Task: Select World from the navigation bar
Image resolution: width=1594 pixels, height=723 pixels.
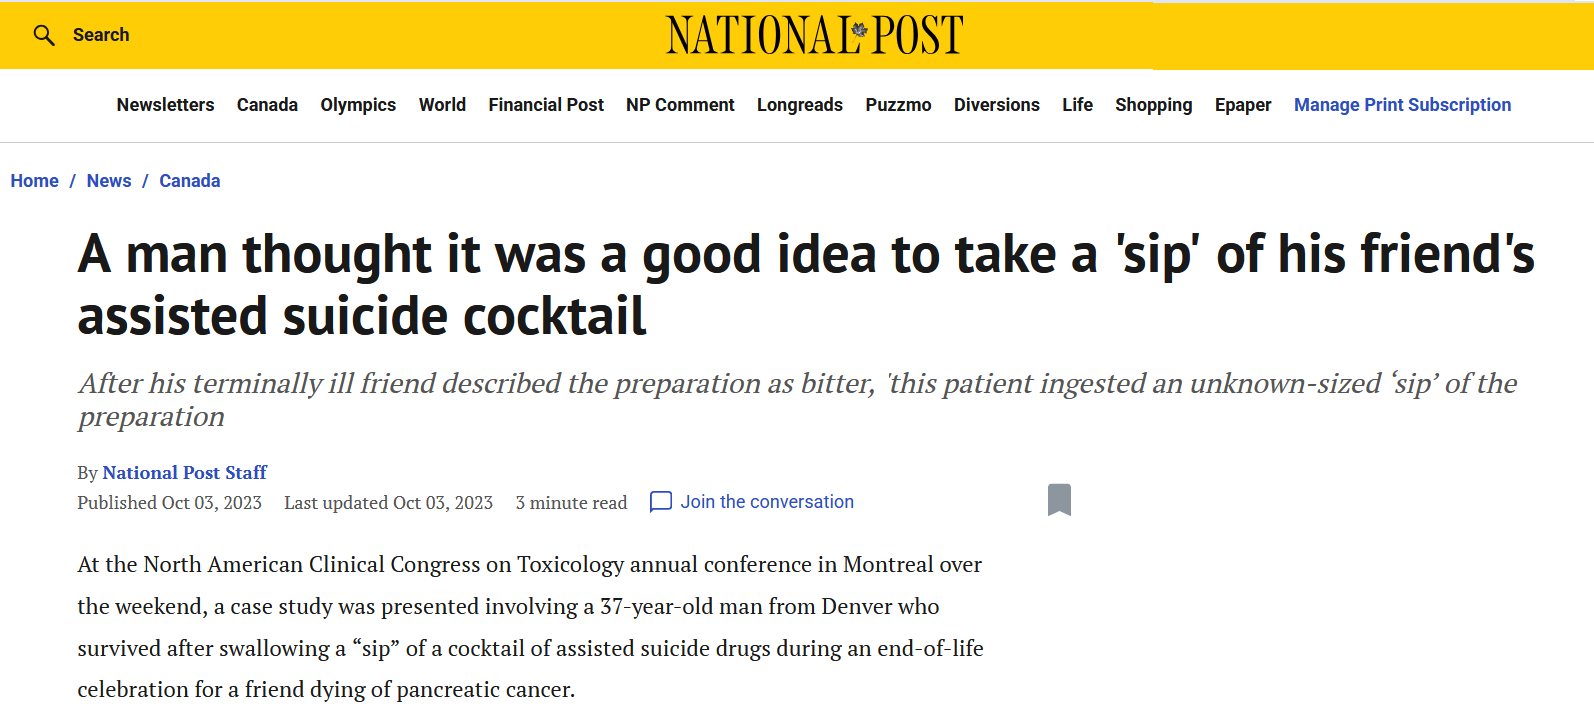Action: coord(442,105)
